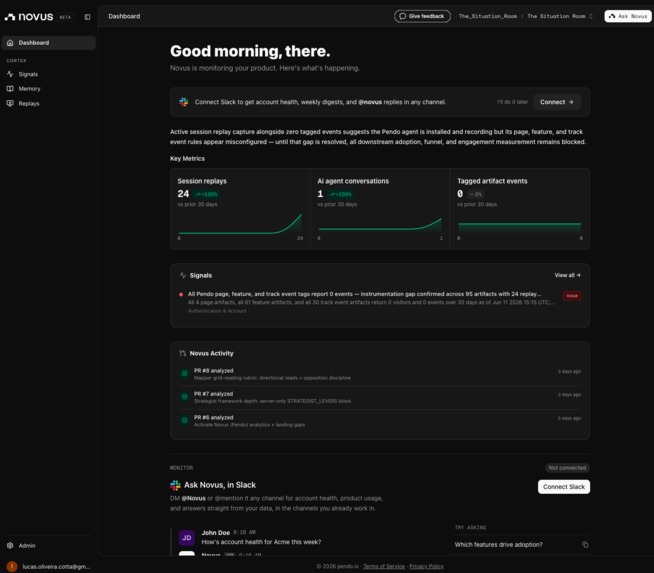Viewport: 654px width, 573px height.
Task: Click Authentication & Account tag
Action: point(217,311)
